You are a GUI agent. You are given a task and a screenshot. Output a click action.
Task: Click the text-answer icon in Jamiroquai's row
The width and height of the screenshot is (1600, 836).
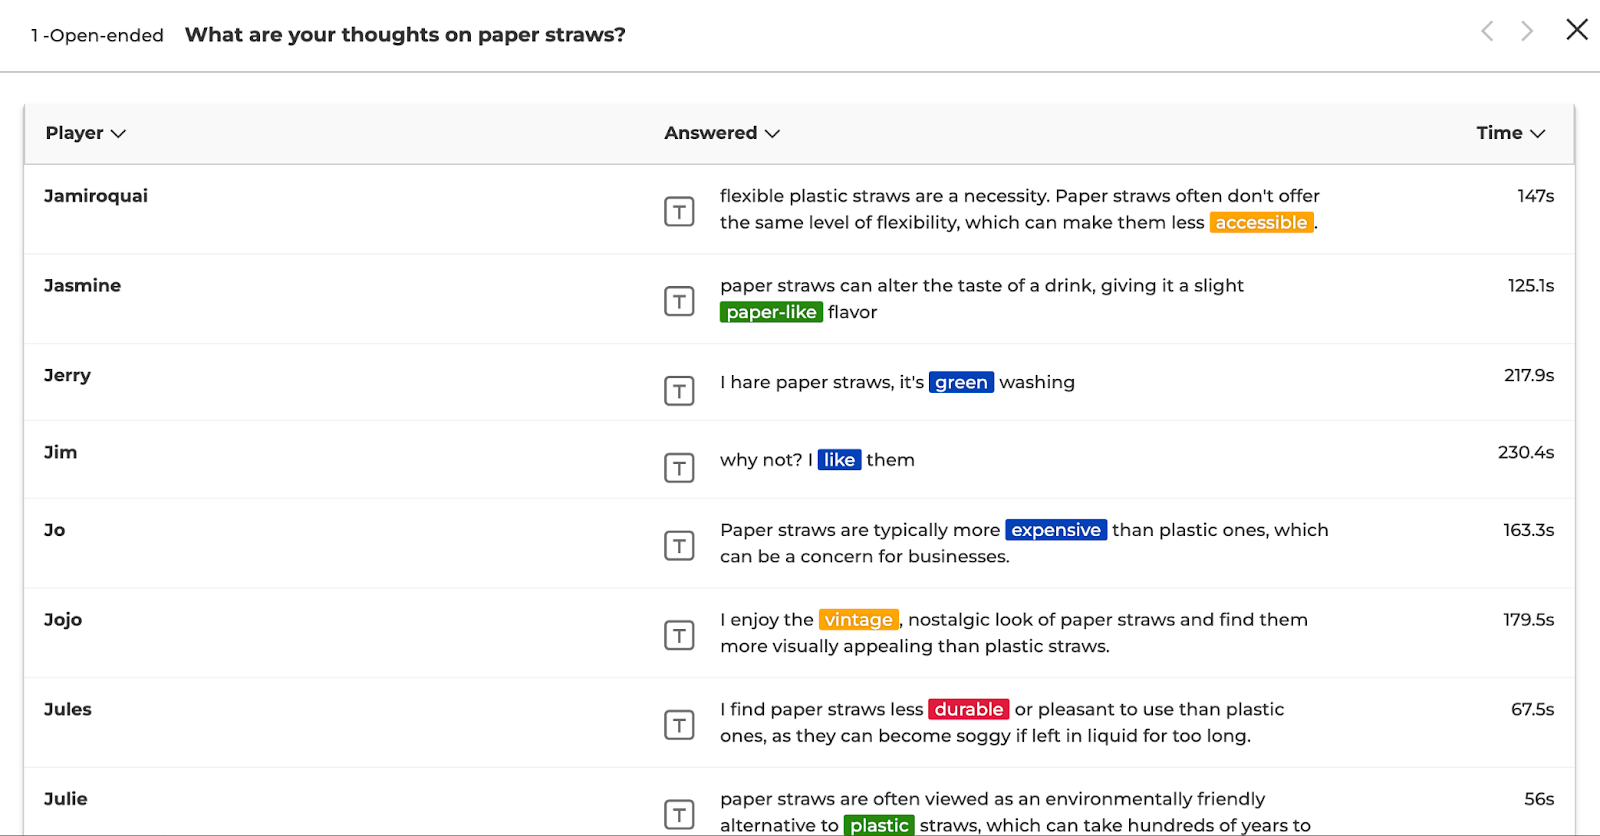point(679,211)
